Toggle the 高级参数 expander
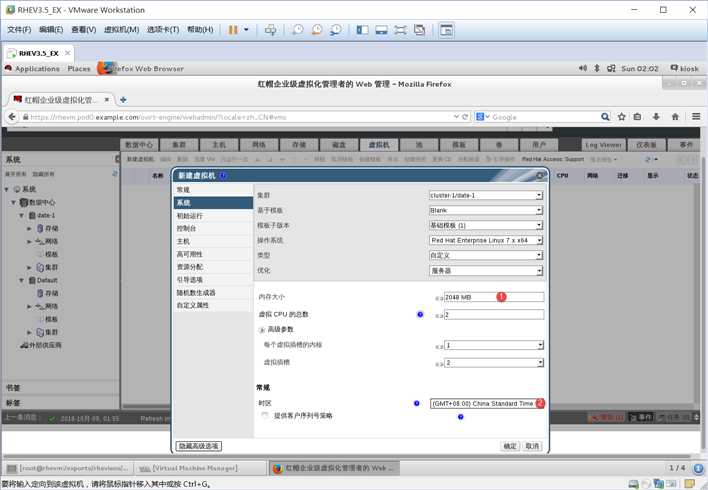This screenshot has width=708, height=490. (x=261, y=330)
